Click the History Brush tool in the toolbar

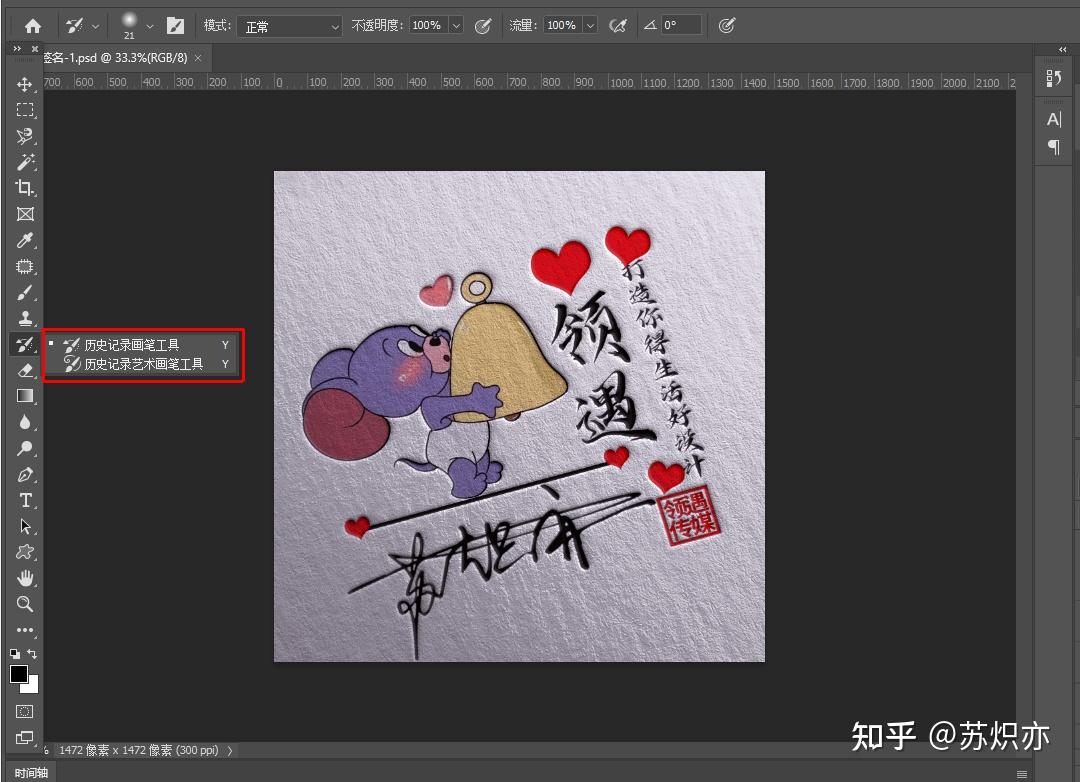click(x=25, y=344)
